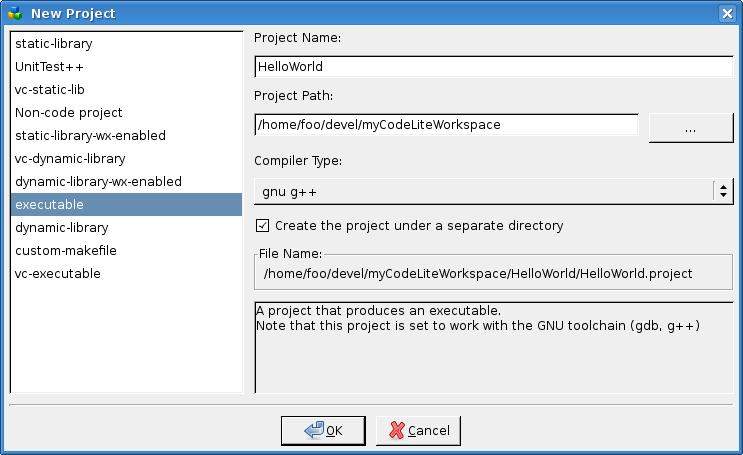
Task: Click the Project Path text field
Action: click(446, 125)
